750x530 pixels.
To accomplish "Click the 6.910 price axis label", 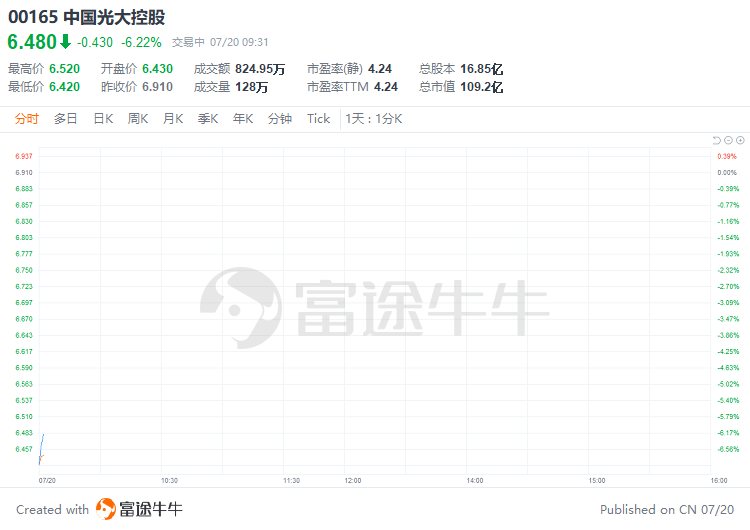I will coord(24,173).
